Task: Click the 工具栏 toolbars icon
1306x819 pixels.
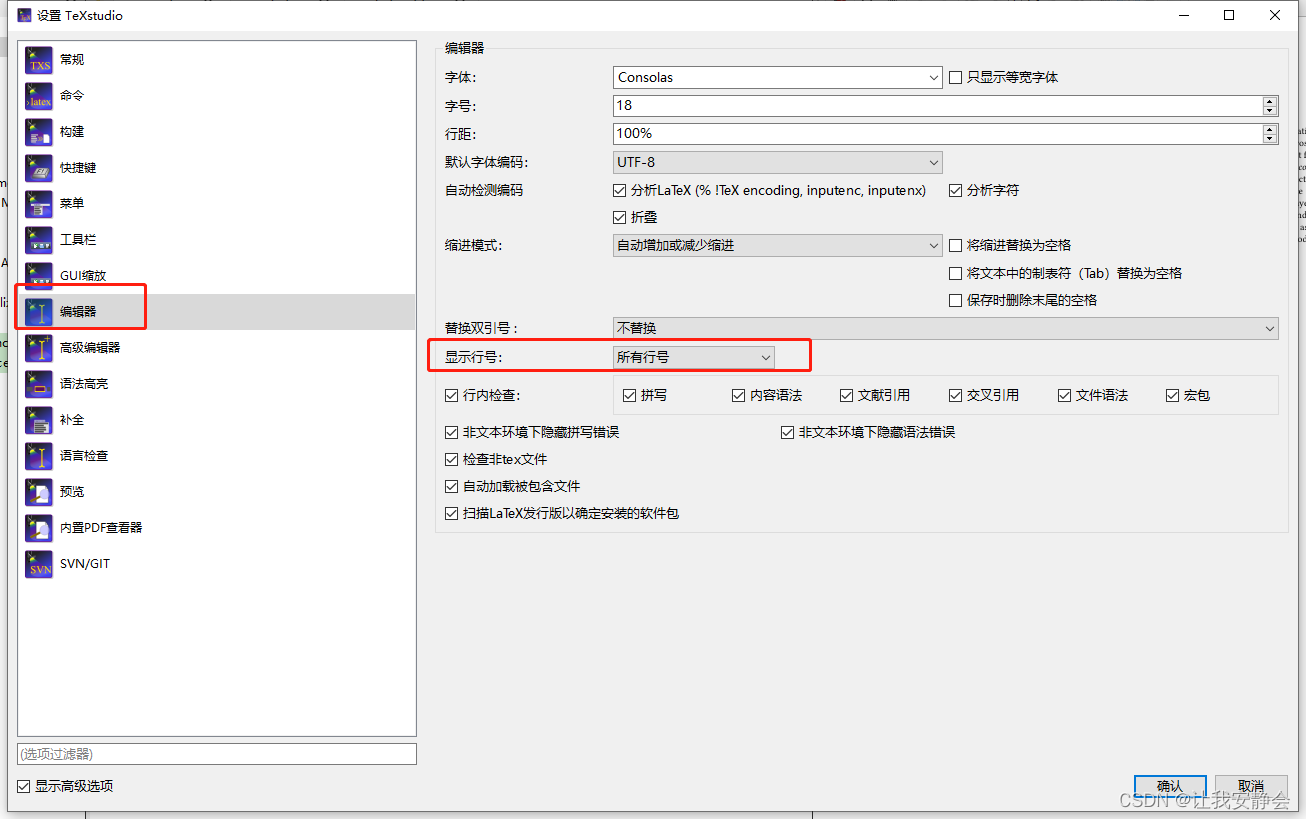Action: 39,240
